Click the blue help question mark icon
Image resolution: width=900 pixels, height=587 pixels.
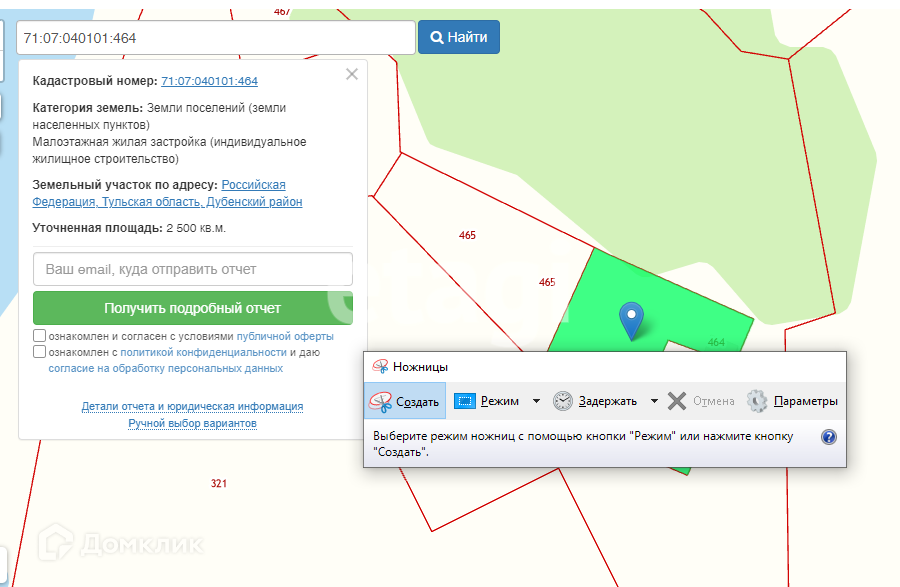tap(829, 437)
